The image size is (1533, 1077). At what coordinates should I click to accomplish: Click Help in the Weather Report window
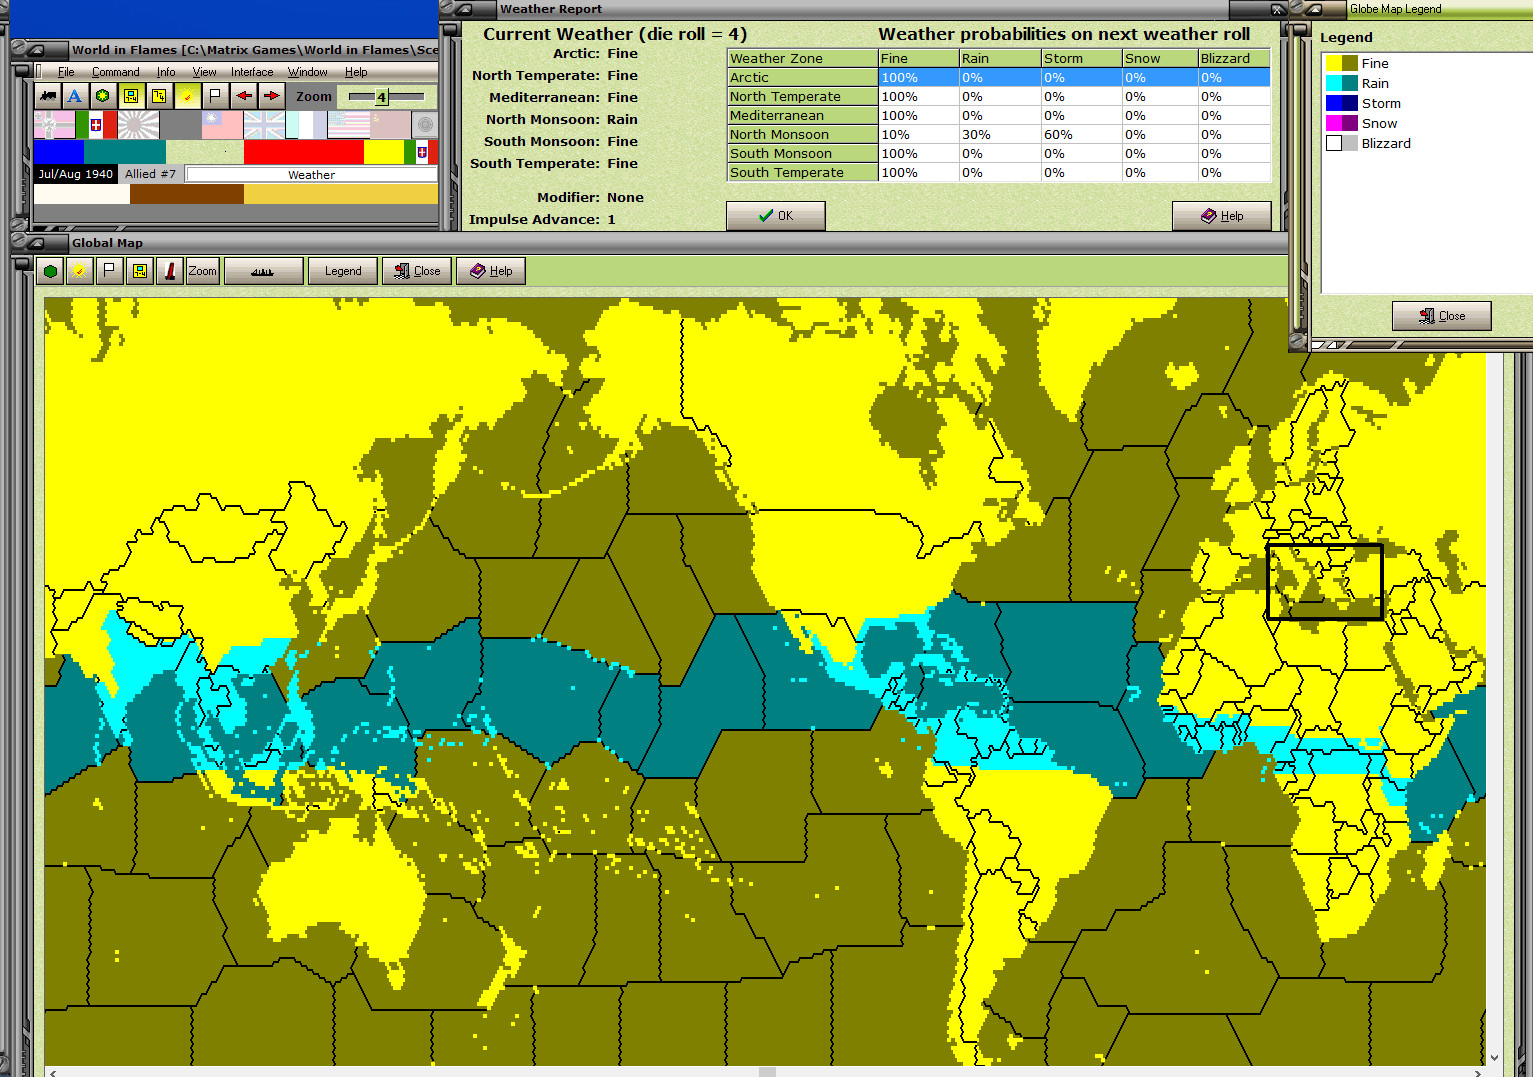point(1221,215)
